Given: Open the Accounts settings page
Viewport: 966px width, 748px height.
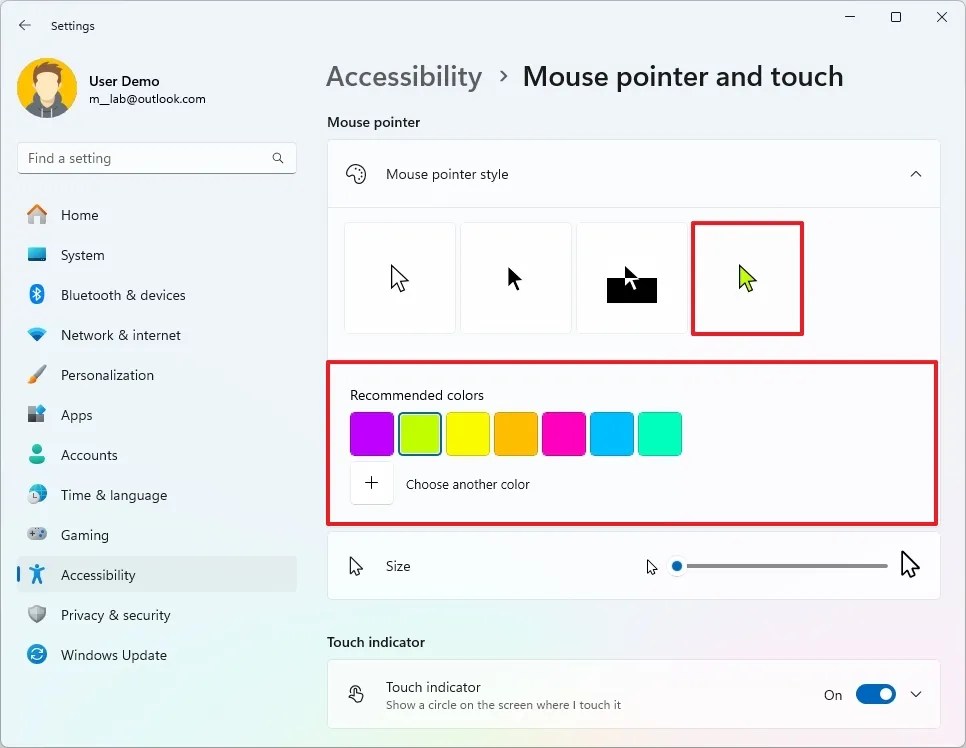Looking at the screenshot, I should (38, 455).
